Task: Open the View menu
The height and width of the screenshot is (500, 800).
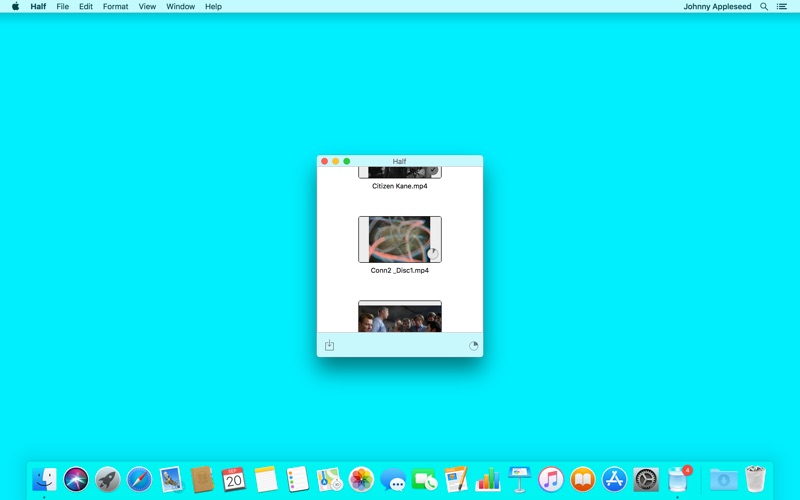Action: tap(147, 6)
